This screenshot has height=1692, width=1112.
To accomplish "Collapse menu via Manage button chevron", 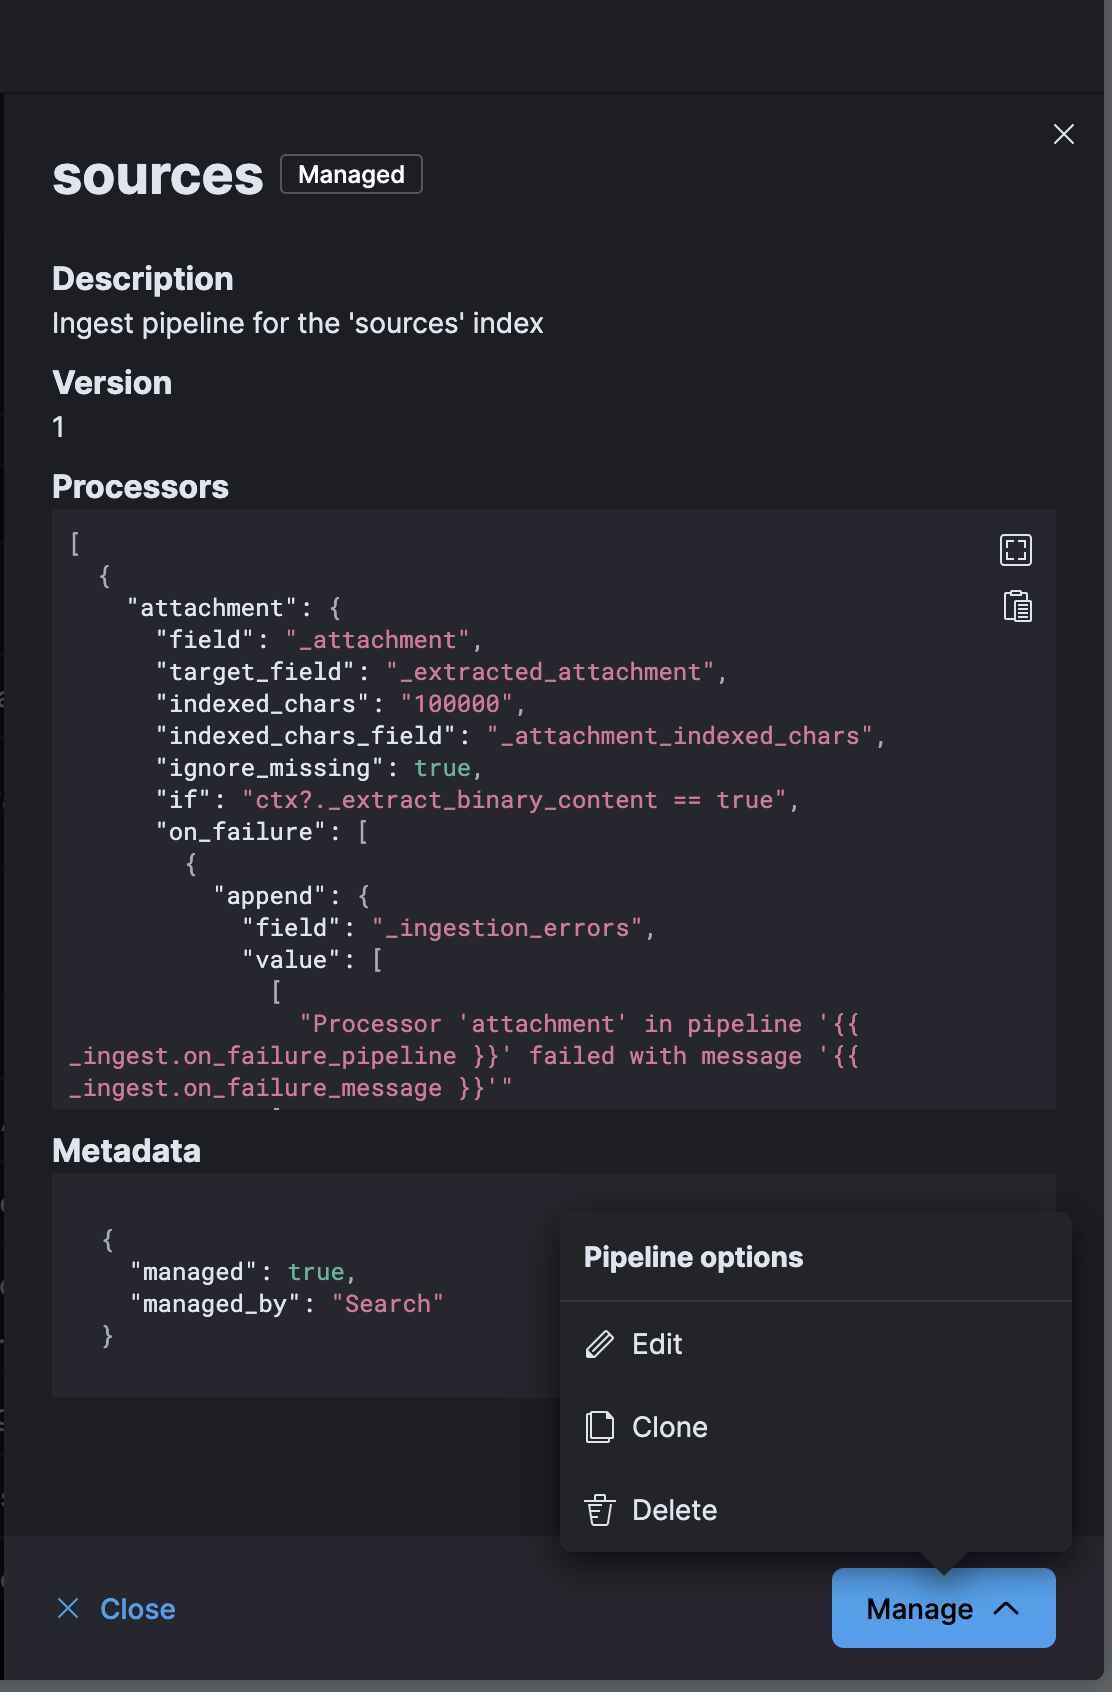I will 1006,1608.
